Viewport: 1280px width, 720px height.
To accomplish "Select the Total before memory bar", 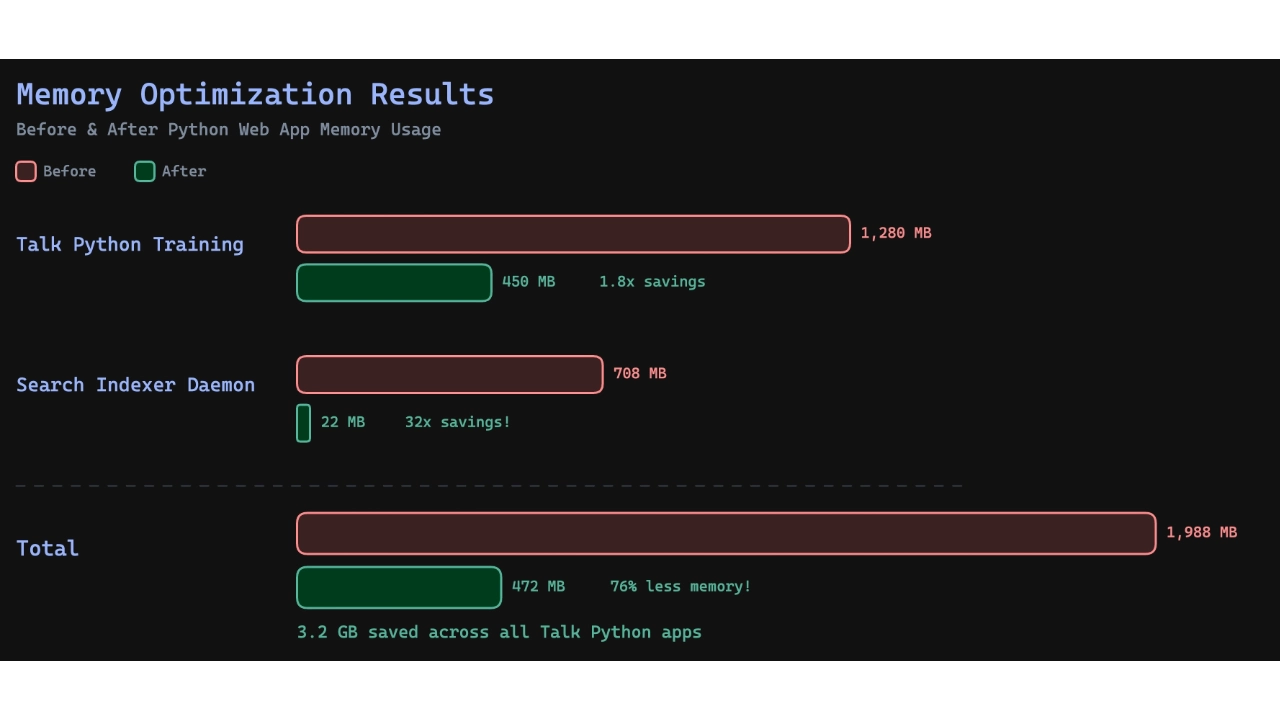I will pos(726,533).
